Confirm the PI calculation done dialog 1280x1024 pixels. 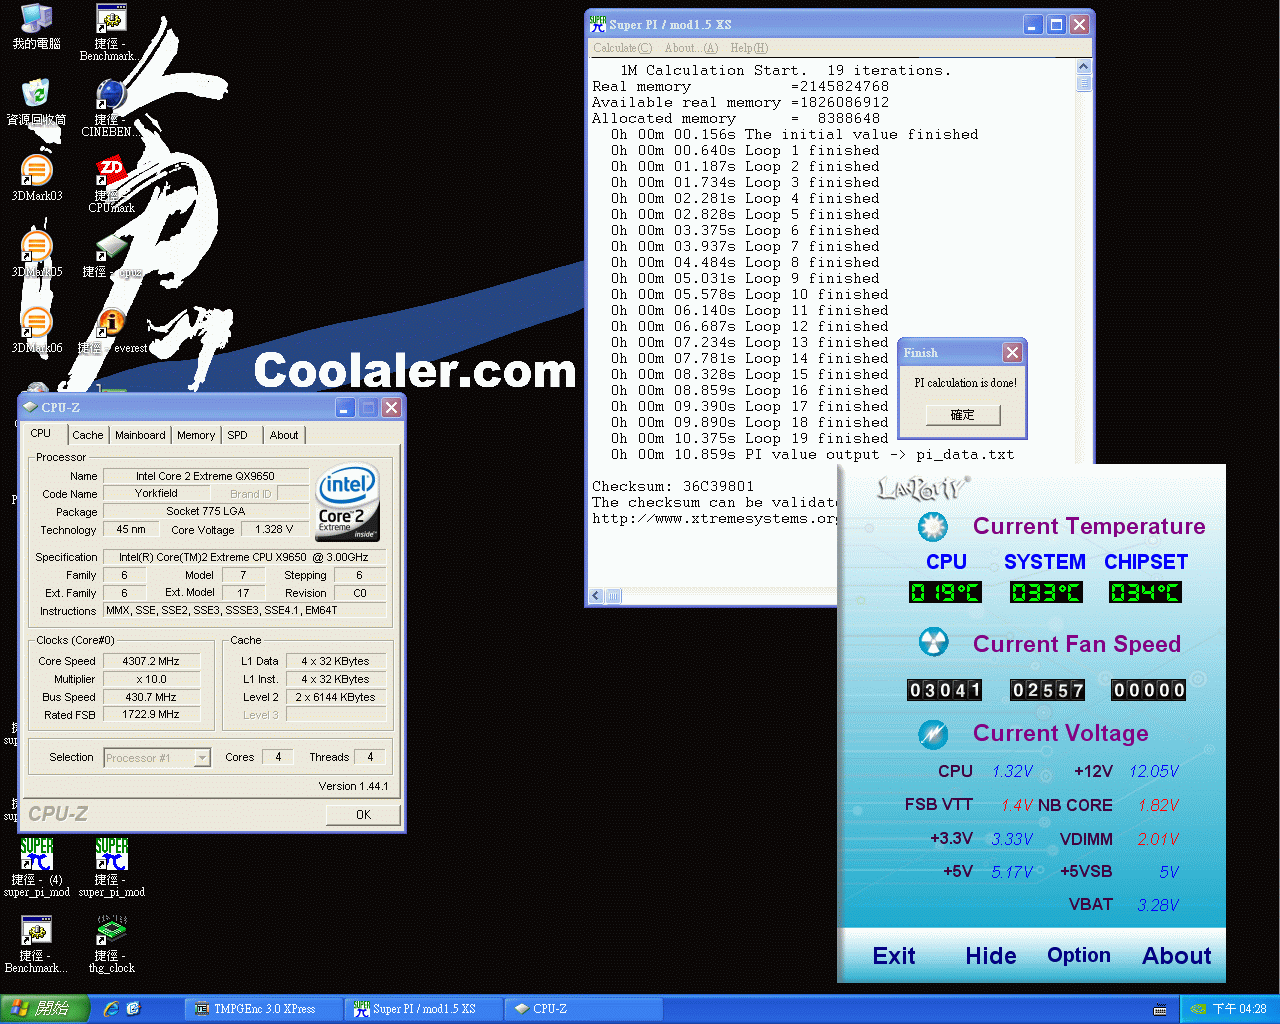tap(962, 415)
